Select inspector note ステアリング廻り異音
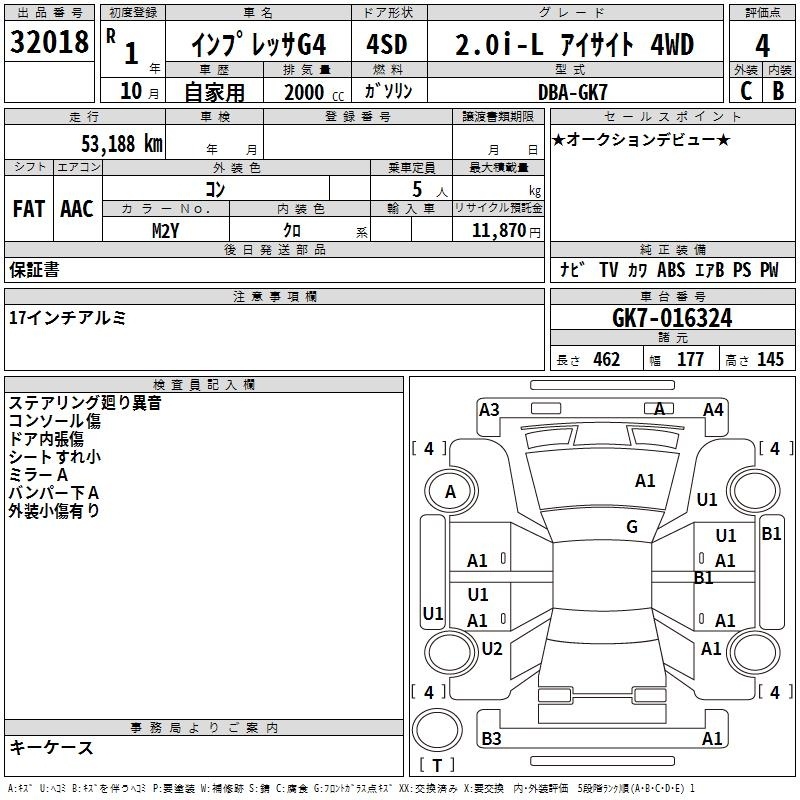 click(85, 403)
